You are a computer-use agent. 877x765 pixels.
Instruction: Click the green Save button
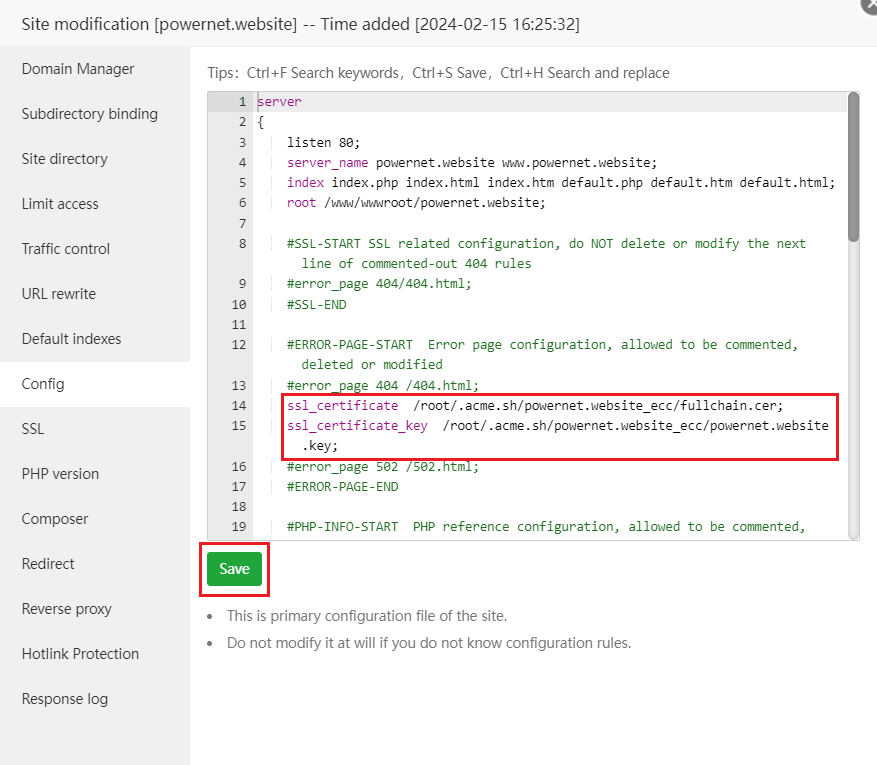(x=234, y=569)
